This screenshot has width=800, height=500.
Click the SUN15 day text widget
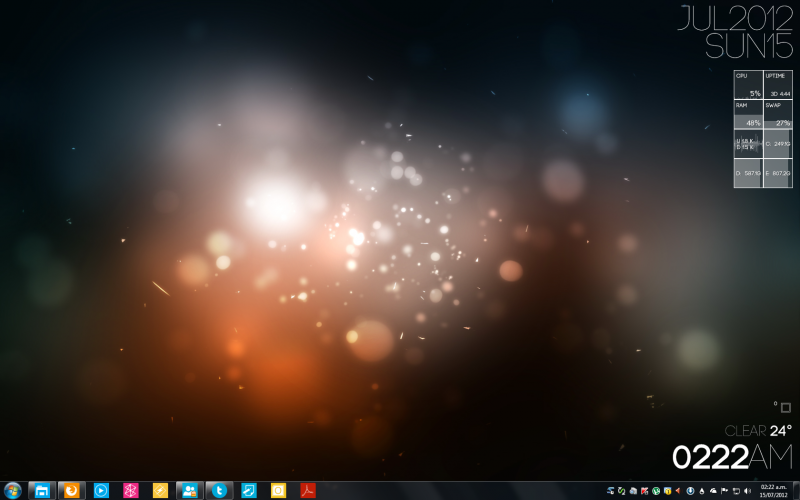point(749,46)
